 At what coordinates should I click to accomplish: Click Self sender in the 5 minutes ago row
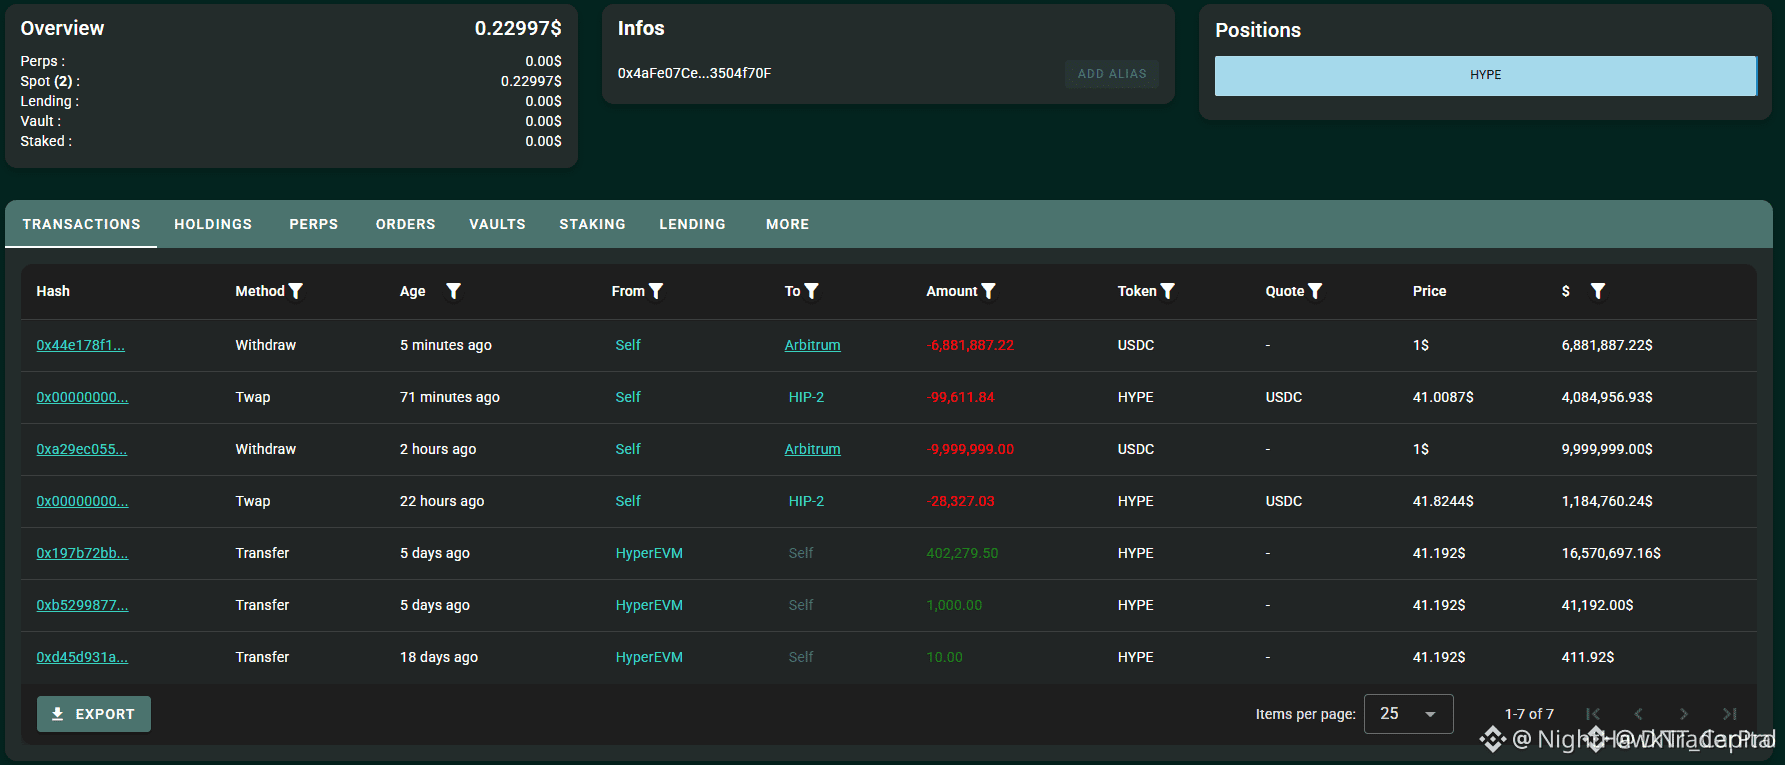tap(628, 345)
